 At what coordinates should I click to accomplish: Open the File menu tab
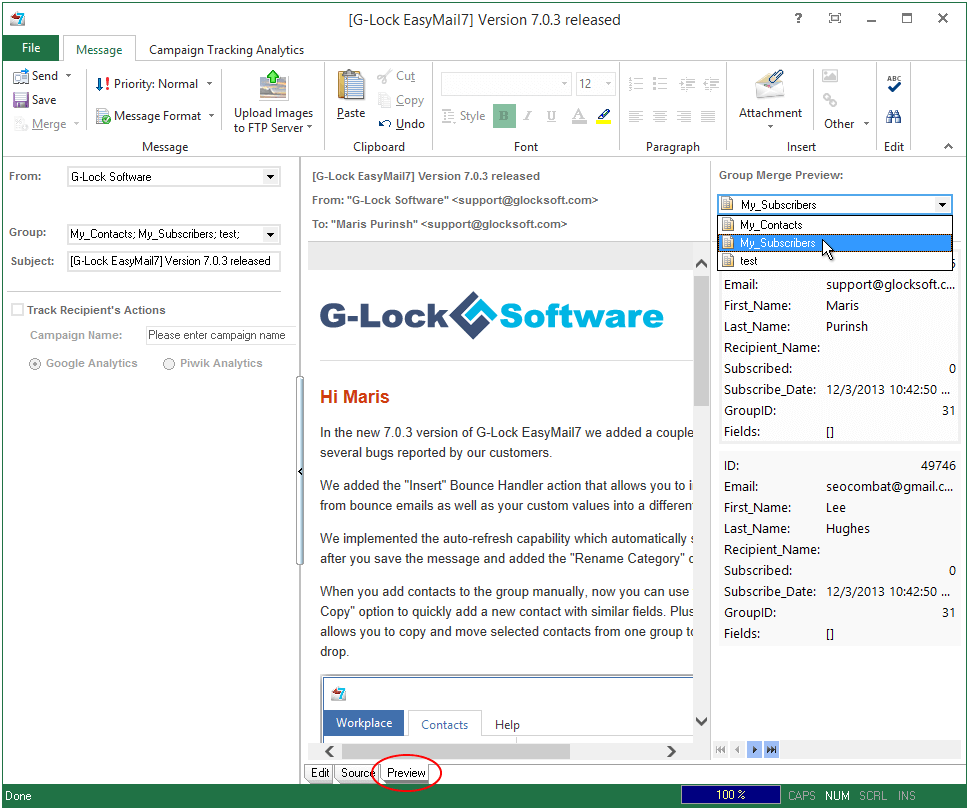31,48
